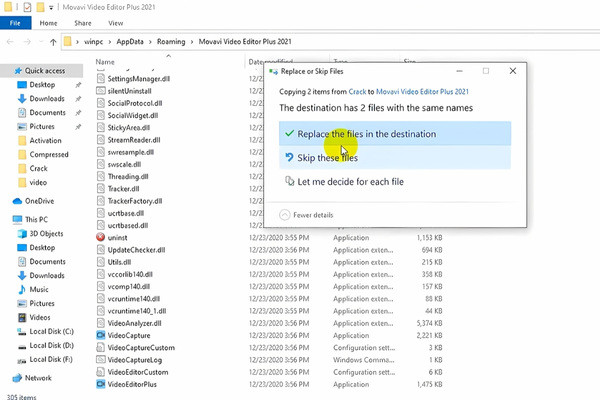Open Desktop under Quick access

(x=42, y=85)
